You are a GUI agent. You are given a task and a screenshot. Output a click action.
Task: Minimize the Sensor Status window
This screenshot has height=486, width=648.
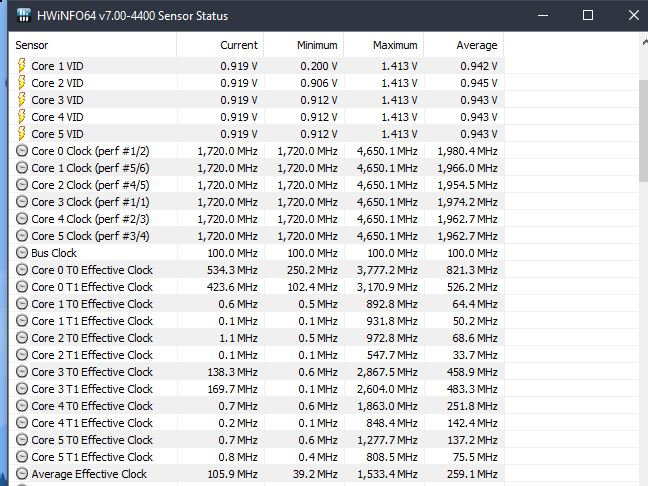(x=542, y=15)
